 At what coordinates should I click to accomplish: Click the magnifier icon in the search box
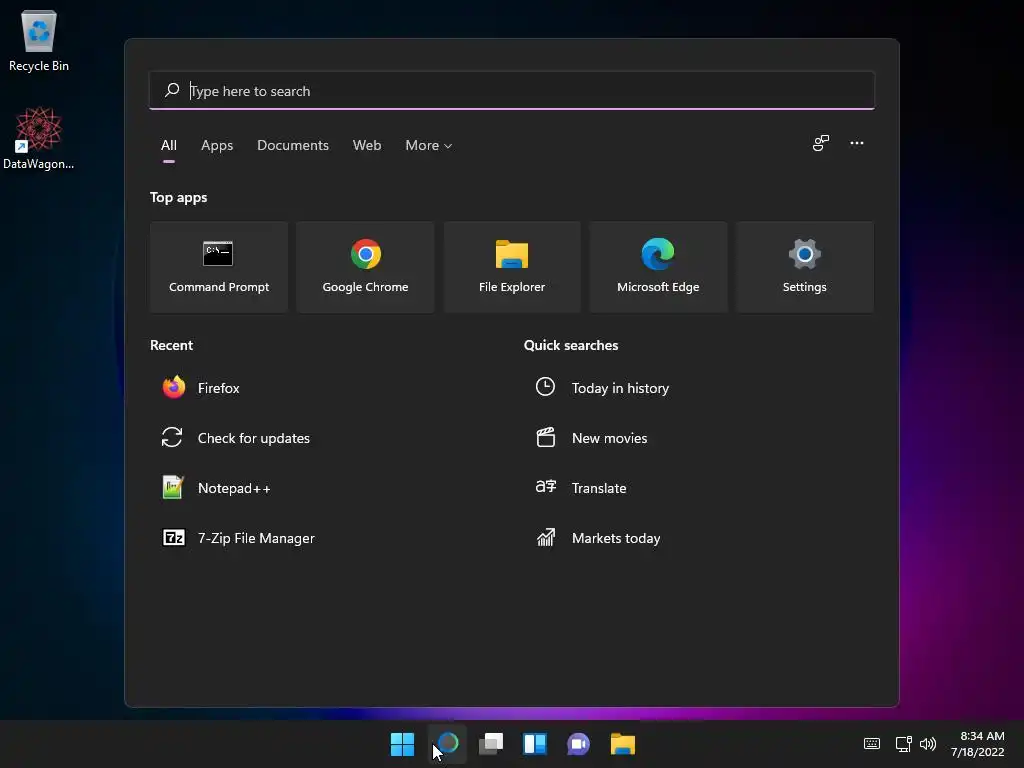coord(172,90)
